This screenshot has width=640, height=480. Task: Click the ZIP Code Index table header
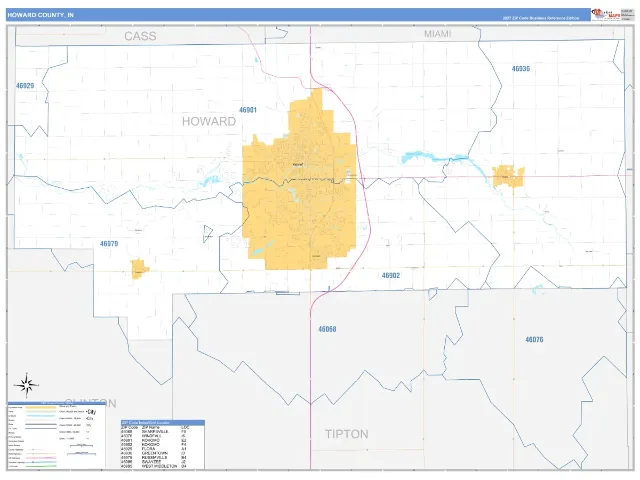[x=163, y=422]
